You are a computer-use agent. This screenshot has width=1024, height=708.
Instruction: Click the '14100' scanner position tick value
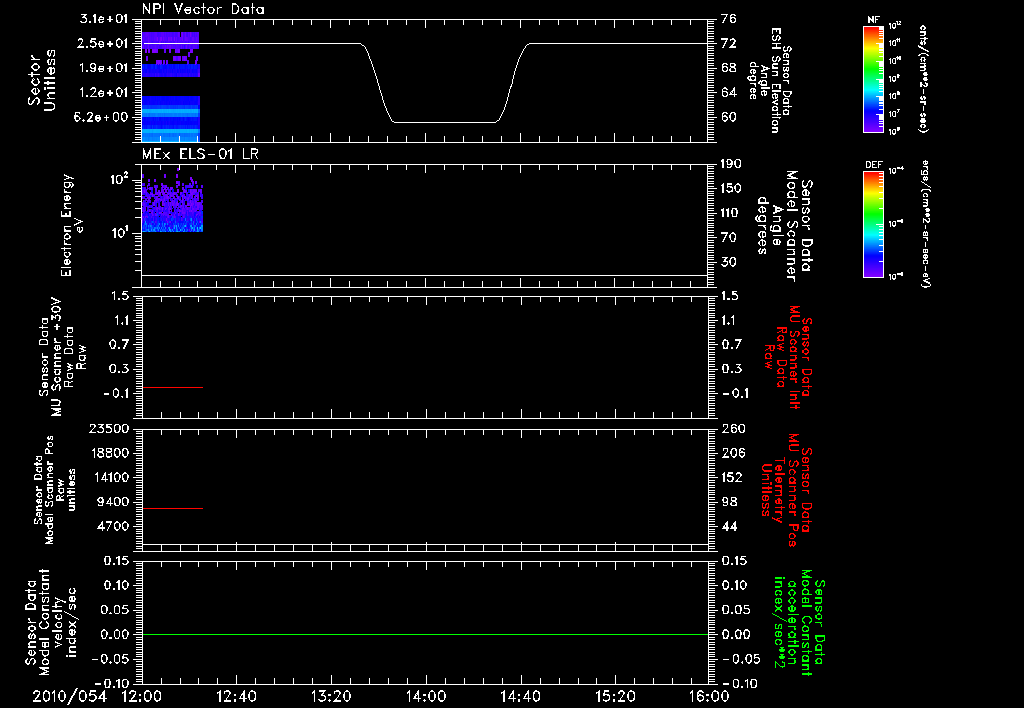108,477
